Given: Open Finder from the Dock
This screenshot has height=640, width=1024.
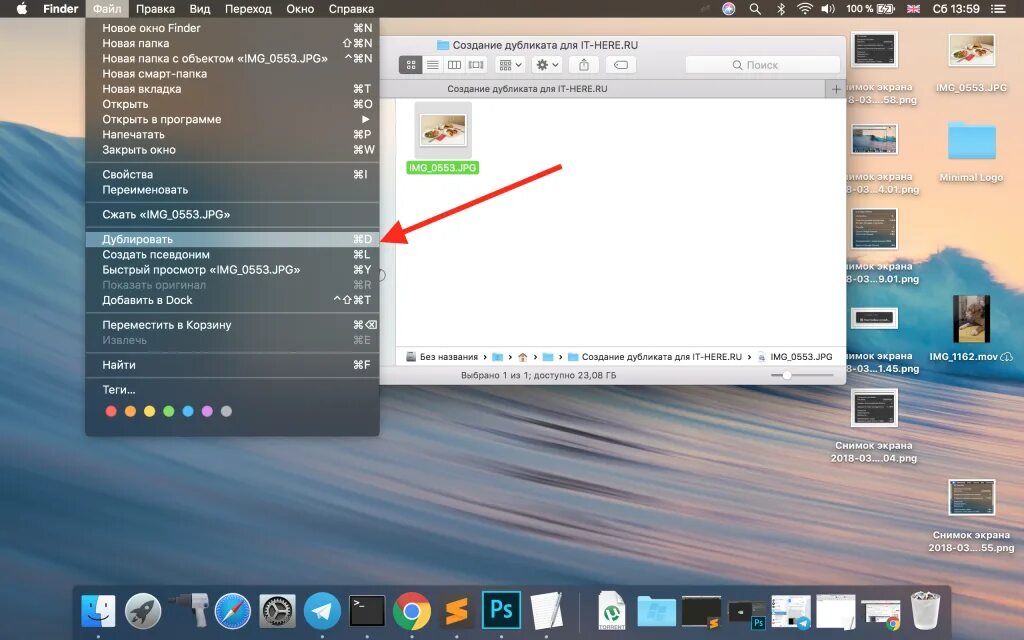Looking at the screenshot, I should 98,612.
